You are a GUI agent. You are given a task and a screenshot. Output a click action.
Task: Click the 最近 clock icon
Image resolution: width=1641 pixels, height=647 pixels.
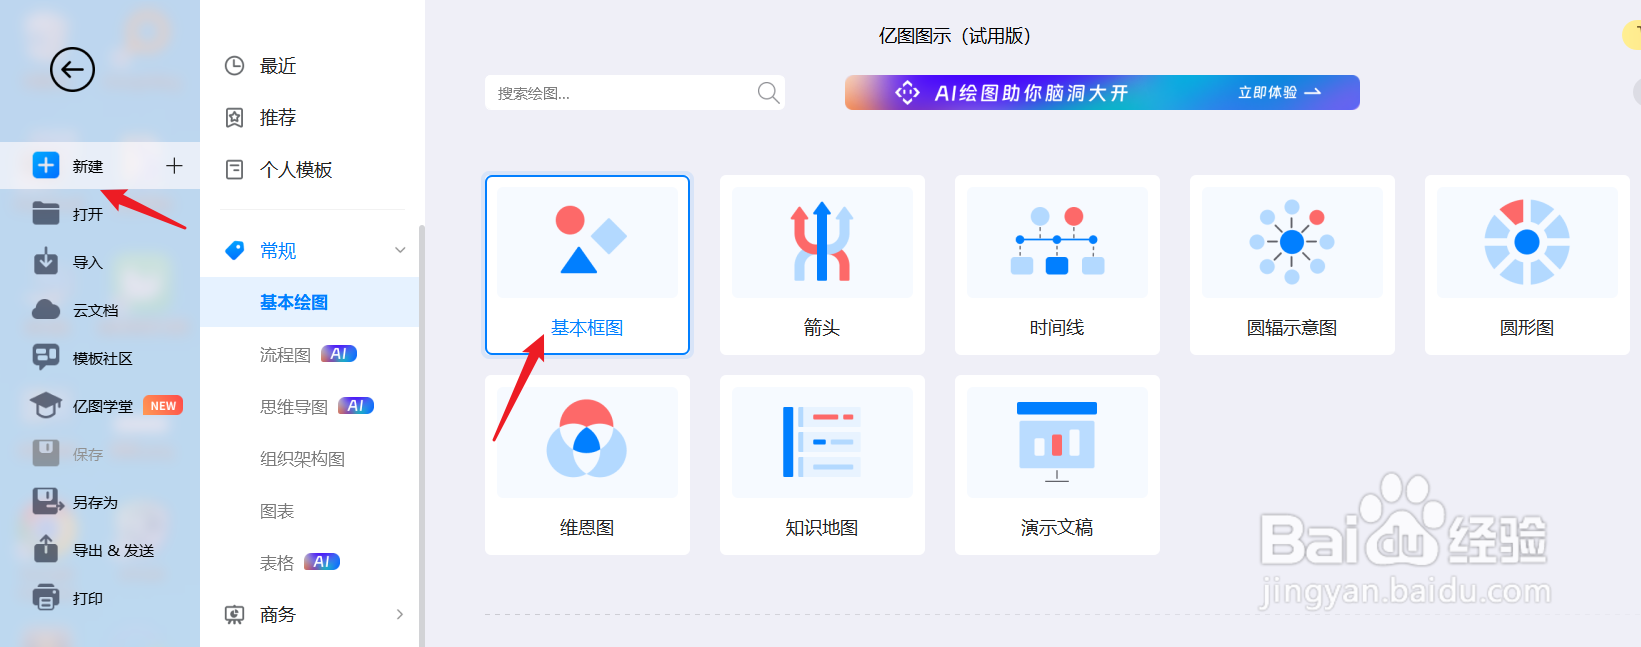[234, 66]
